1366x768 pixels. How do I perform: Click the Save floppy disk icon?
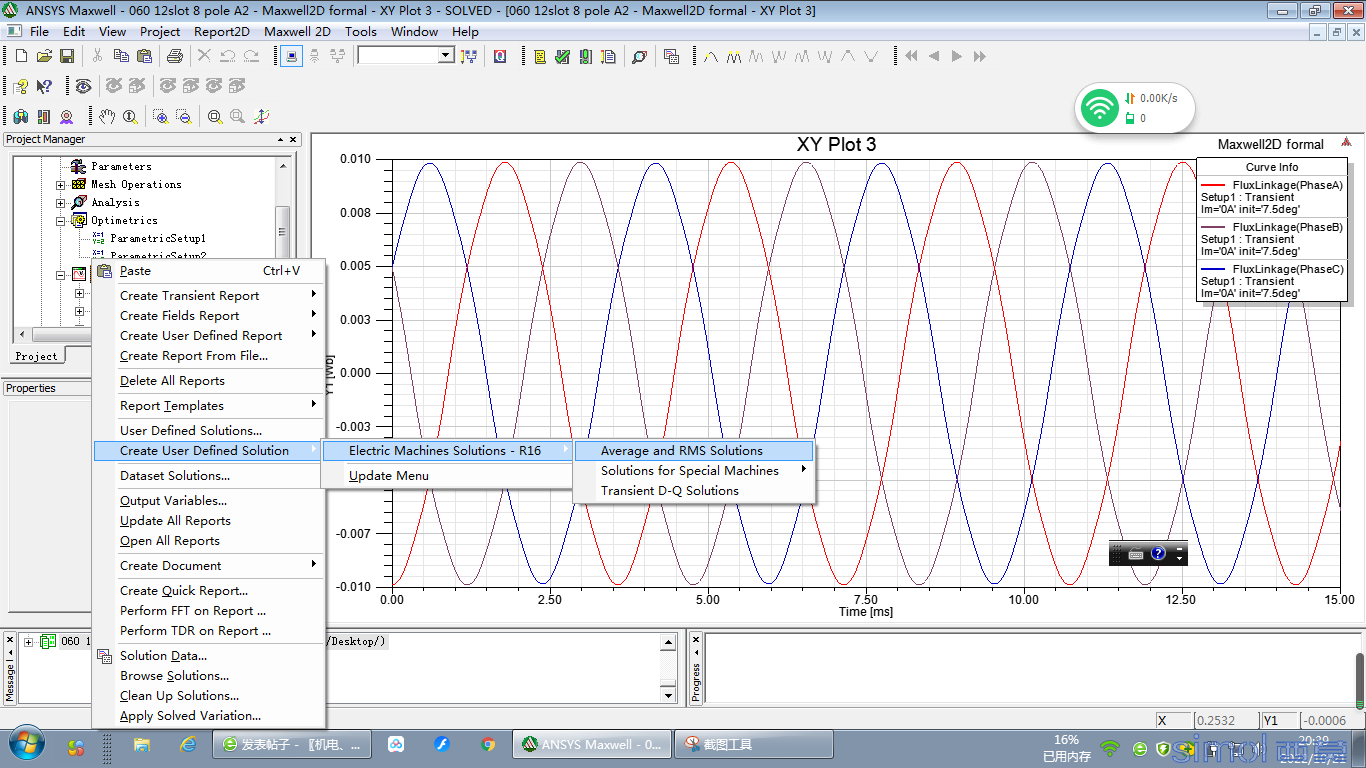point(66,56)
